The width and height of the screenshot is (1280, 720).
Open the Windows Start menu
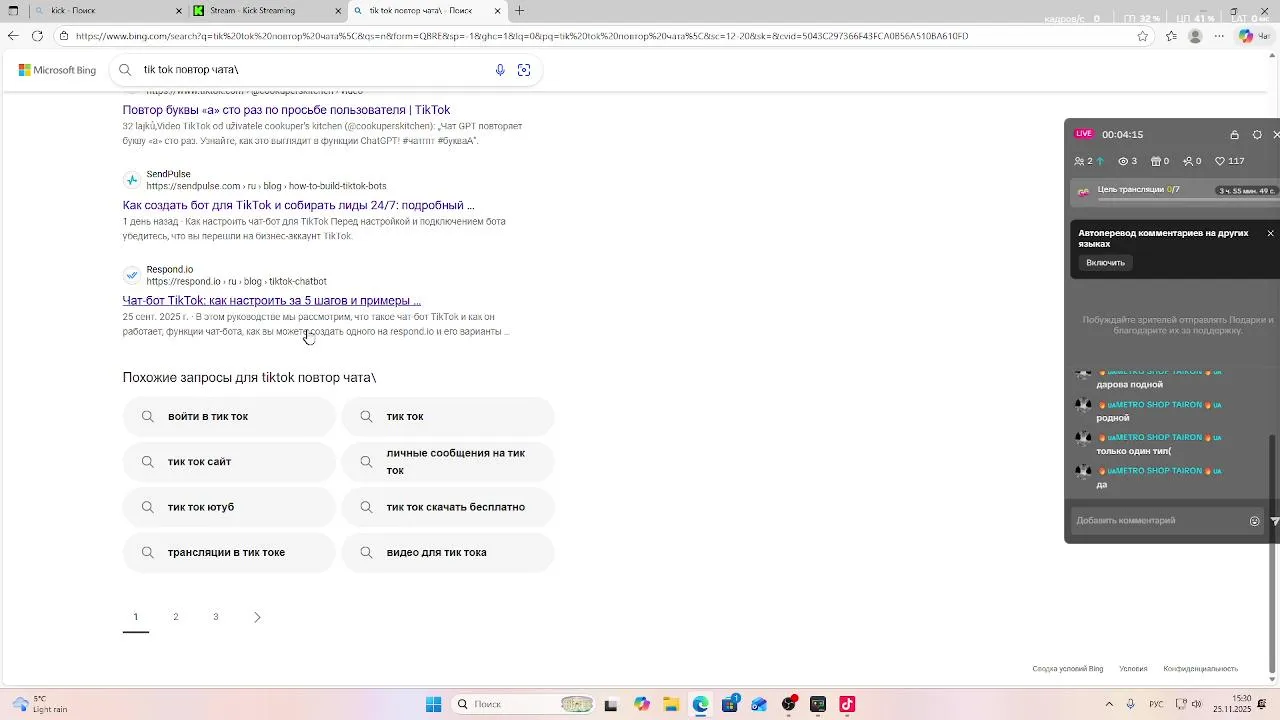point(433,704)
